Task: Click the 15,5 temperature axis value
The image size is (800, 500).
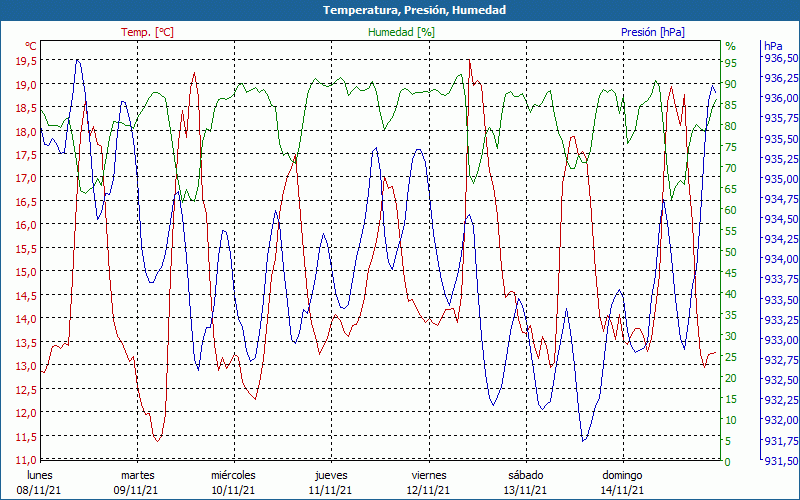Action: 27,249
